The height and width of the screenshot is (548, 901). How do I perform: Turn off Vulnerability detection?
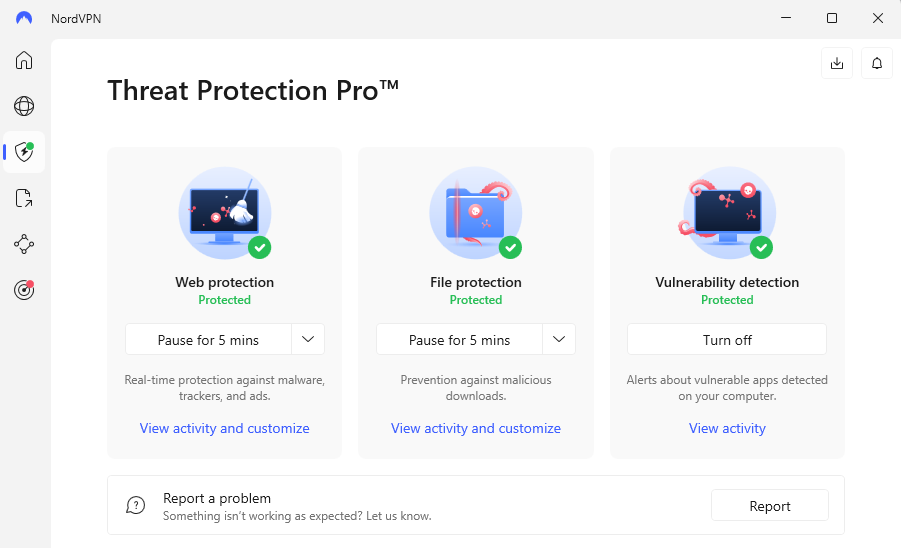727,340
